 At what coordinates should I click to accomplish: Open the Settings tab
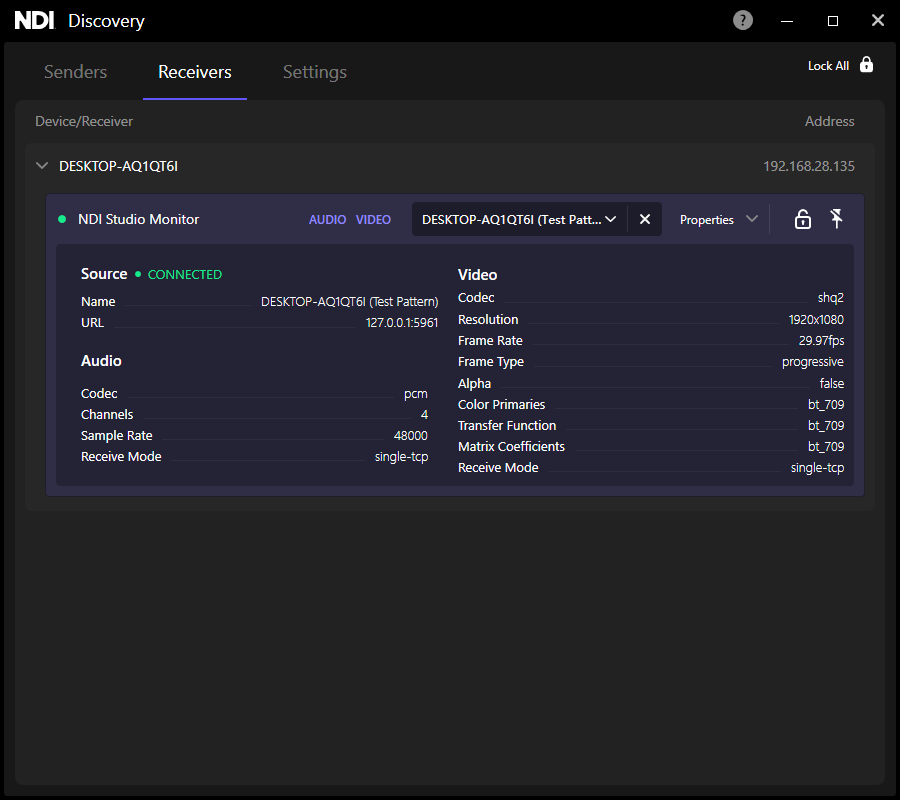(315, 72)
